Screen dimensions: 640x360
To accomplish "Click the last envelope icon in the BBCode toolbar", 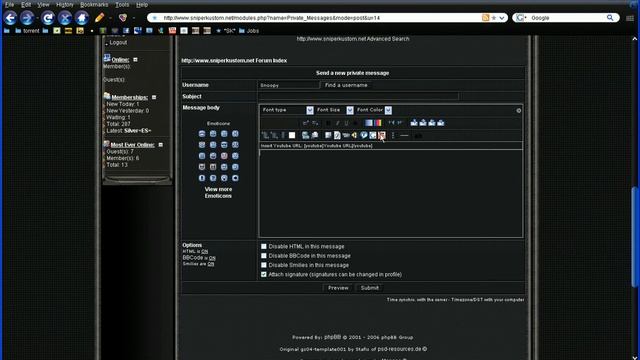I will (441, 122).
